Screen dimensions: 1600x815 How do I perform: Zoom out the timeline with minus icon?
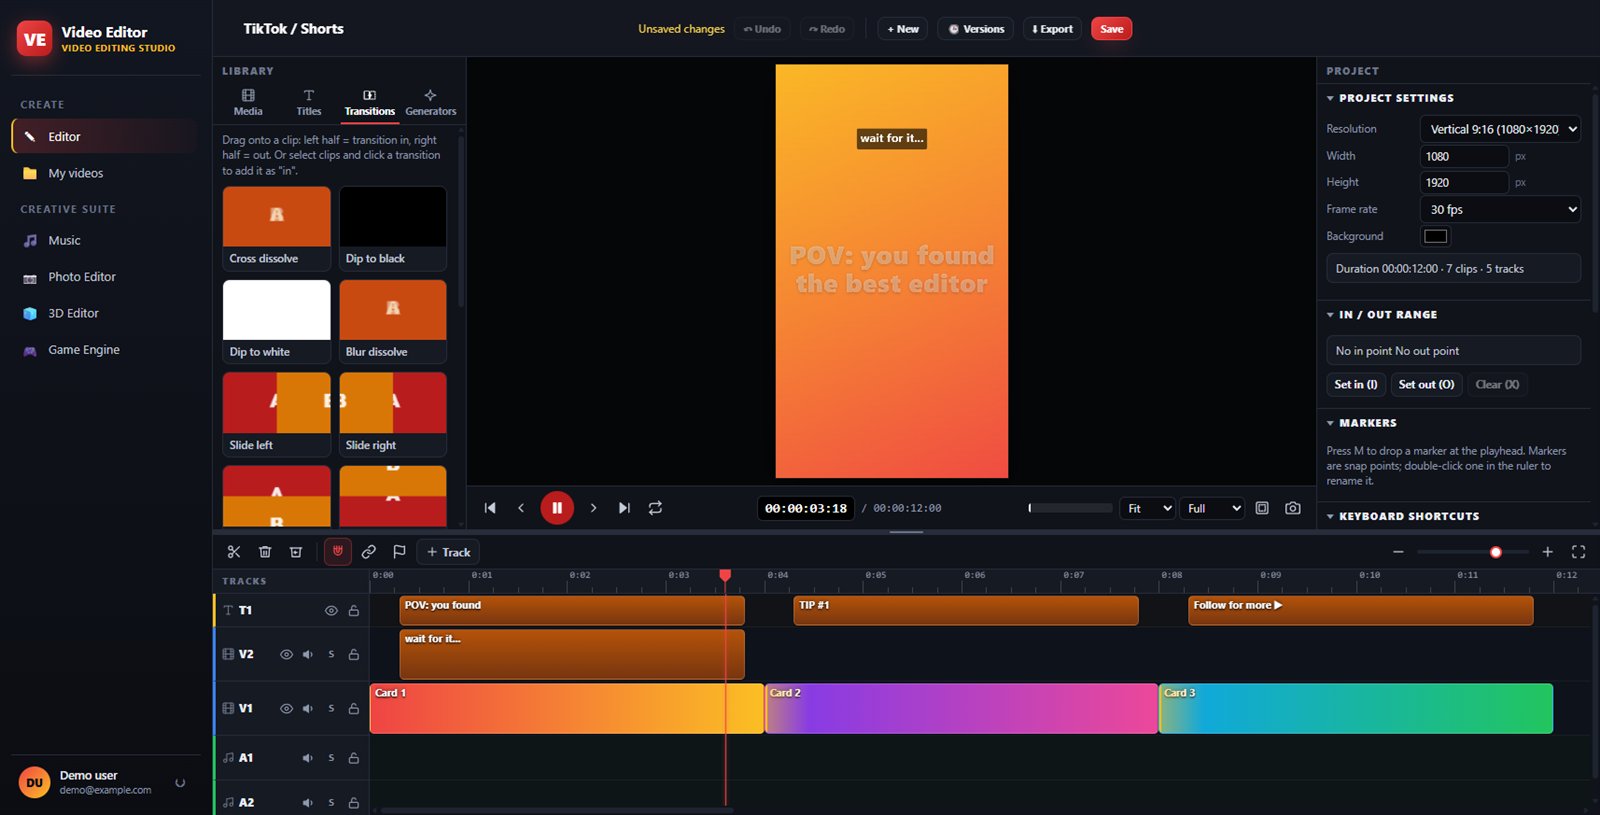pos(1398,552)
